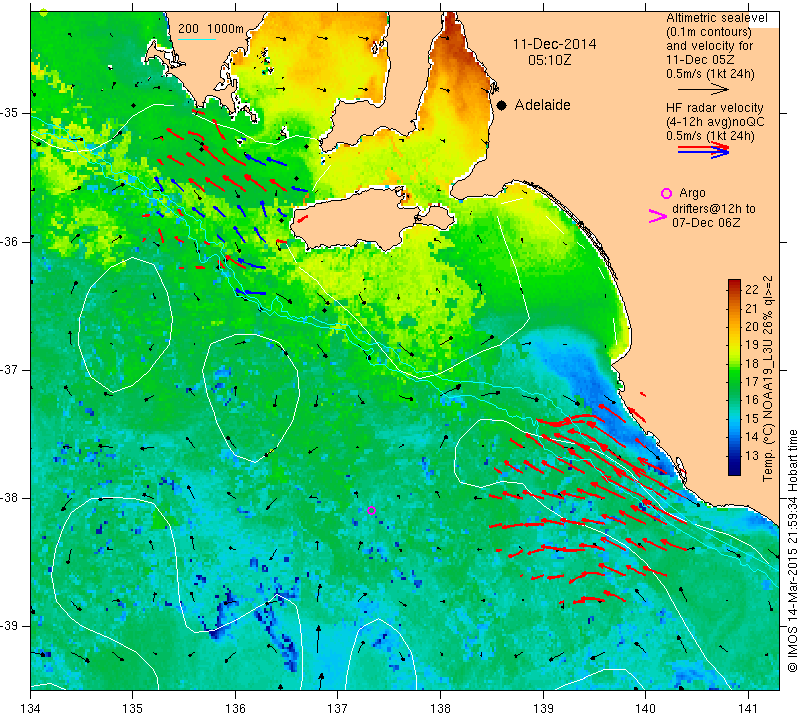Click the cyan 200 1000m isobath legend line
The height and width of the screenshot is (720, 800).
coord(197,39)
